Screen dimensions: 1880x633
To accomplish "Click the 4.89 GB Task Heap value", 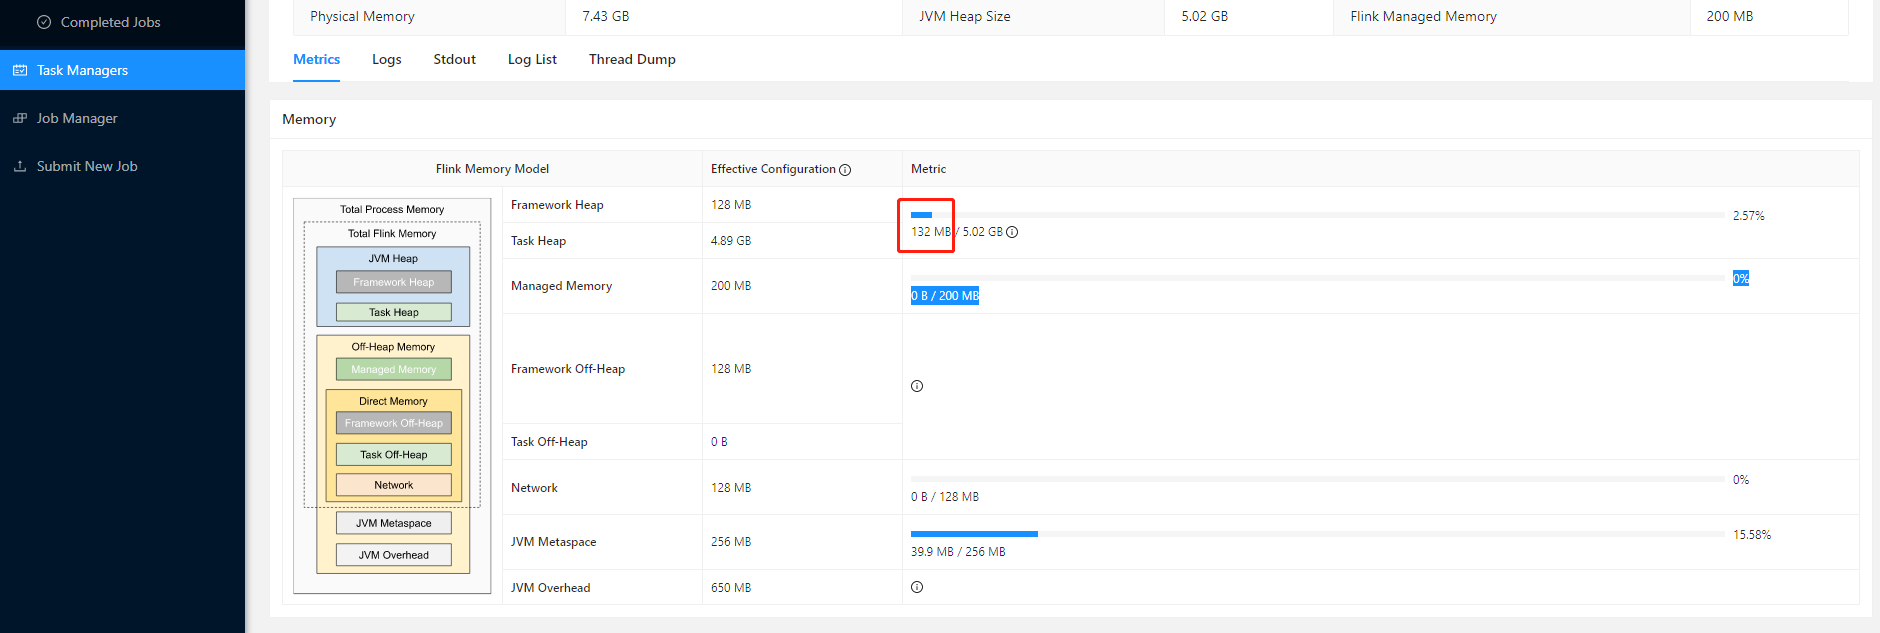I will (x=731, y=241).
